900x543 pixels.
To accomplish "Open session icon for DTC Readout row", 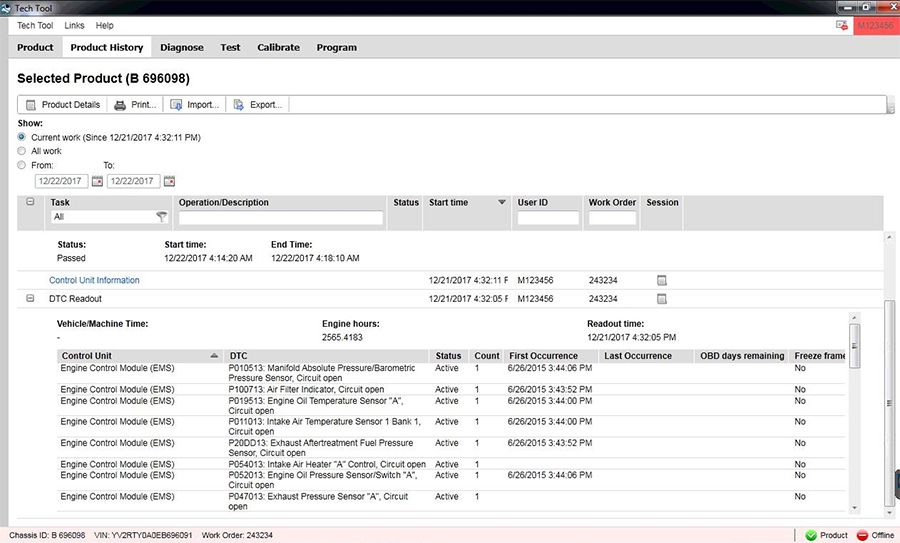I will 661,299.
